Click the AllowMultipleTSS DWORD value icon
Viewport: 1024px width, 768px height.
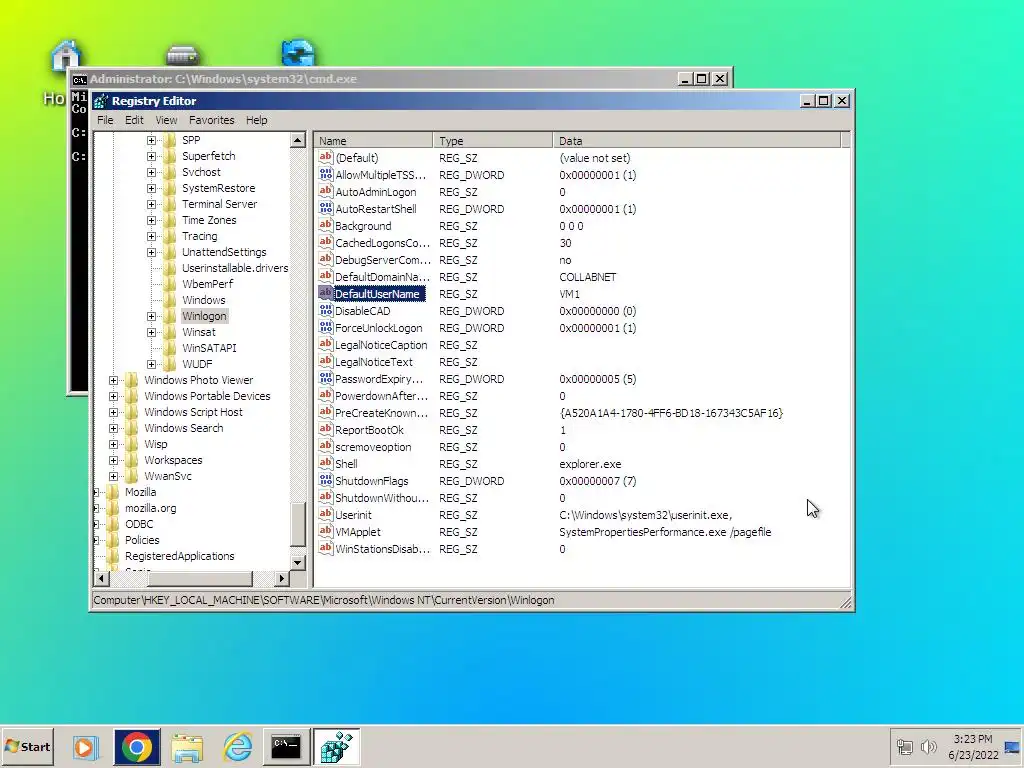[x=325, y=174]
